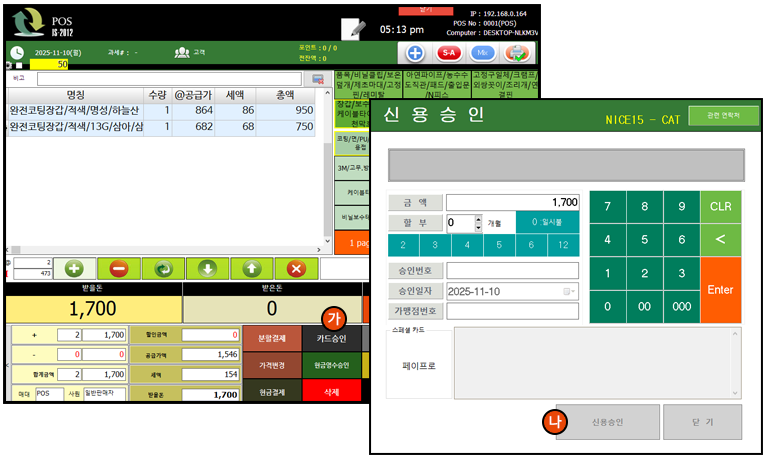Click the 3M/고무 subcategory tab
766x461 pixels.
pyautogui.click(x=352, y=168)
